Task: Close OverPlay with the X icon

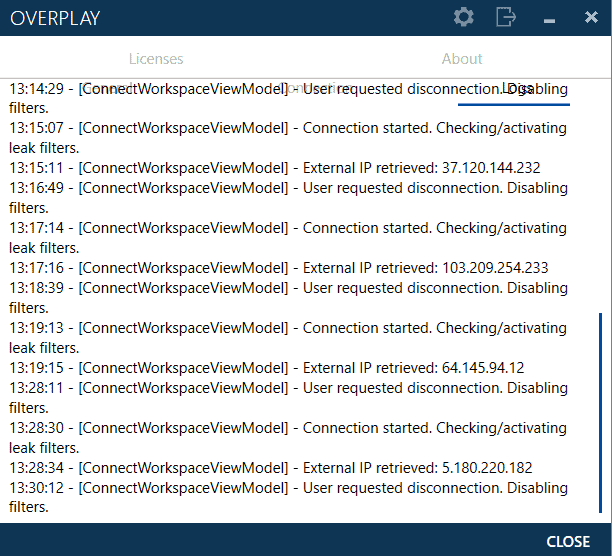Action: point(591,17)
